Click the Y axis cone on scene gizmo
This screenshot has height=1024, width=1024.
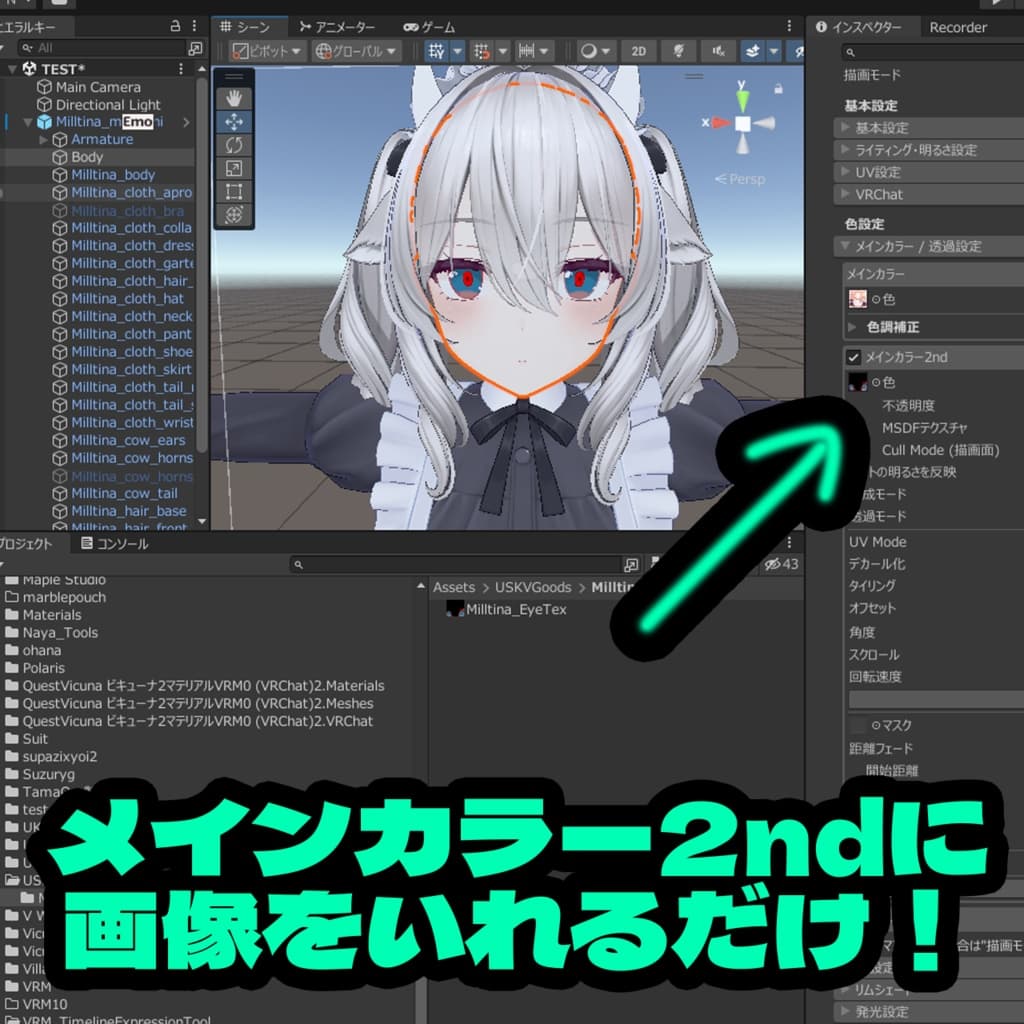[743, 100]
